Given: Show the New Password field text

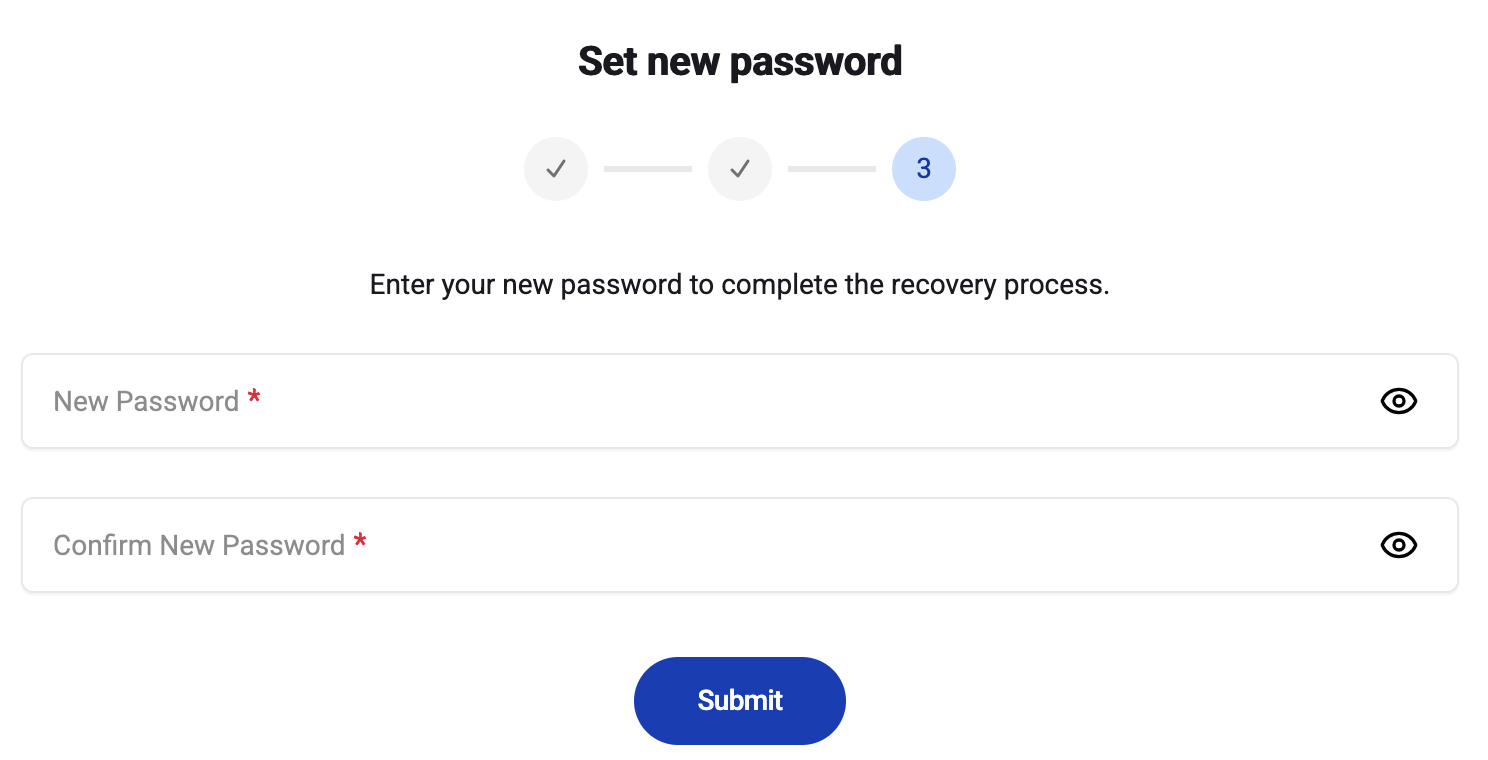Looking at the screenshot, I should [1398, 401].
